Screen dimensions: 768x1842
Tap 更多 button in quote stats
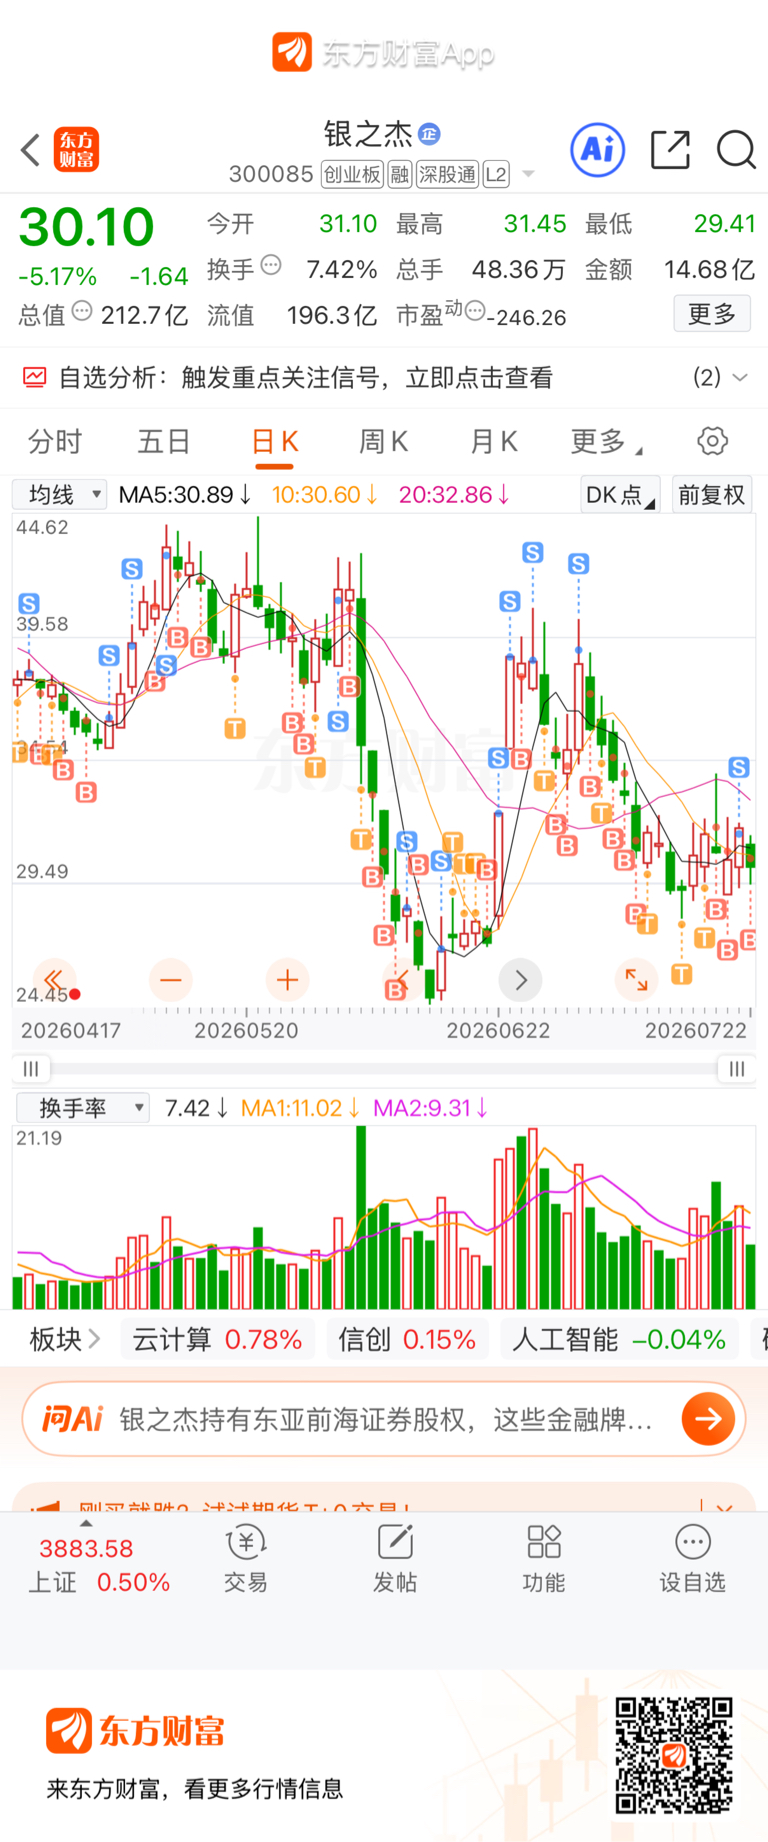pos(712,314)
